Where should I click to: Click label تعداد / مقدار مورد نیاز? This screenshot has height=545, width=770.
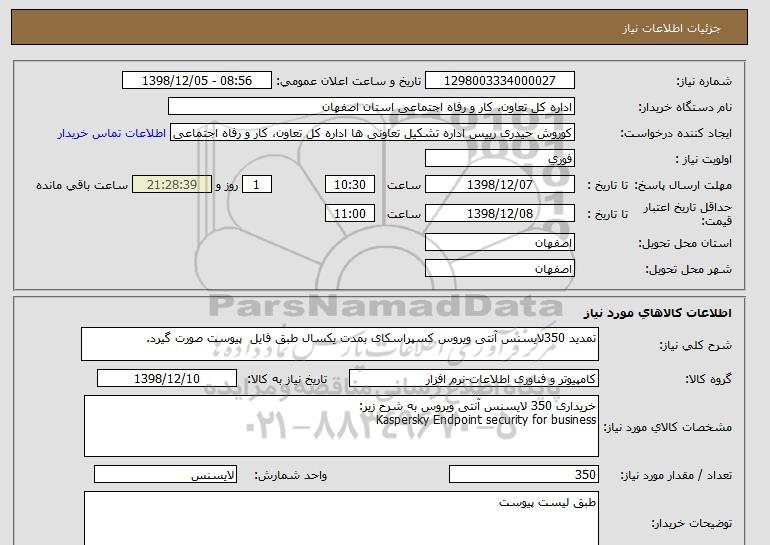pos(676,475)
